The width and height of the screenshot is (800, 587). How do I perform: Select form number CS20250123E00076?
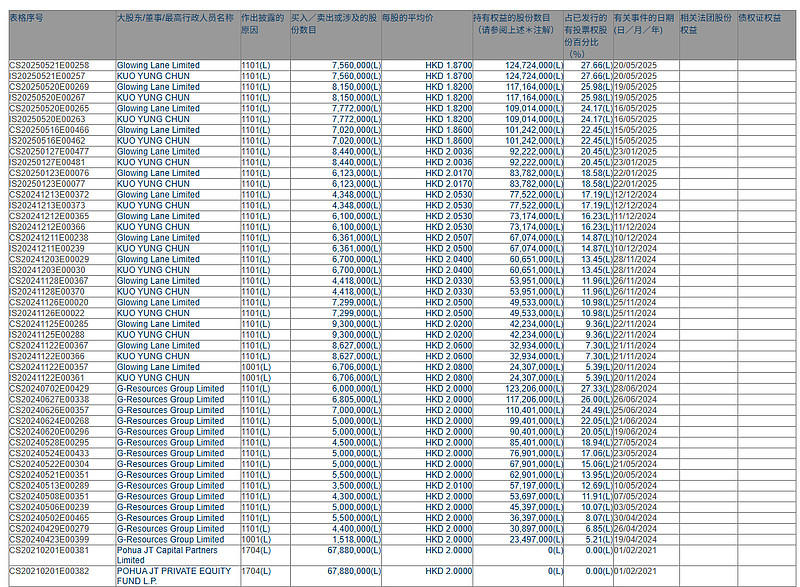pos(49,173)
